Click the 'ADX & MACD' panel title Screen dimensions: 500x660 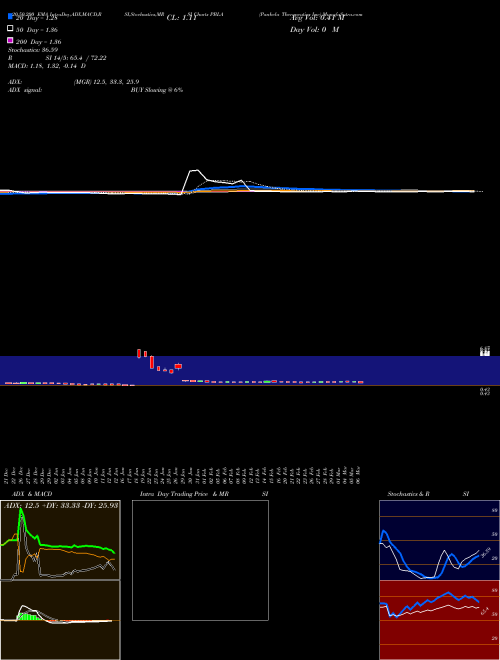pyautogui.click(x=32, y=494)
